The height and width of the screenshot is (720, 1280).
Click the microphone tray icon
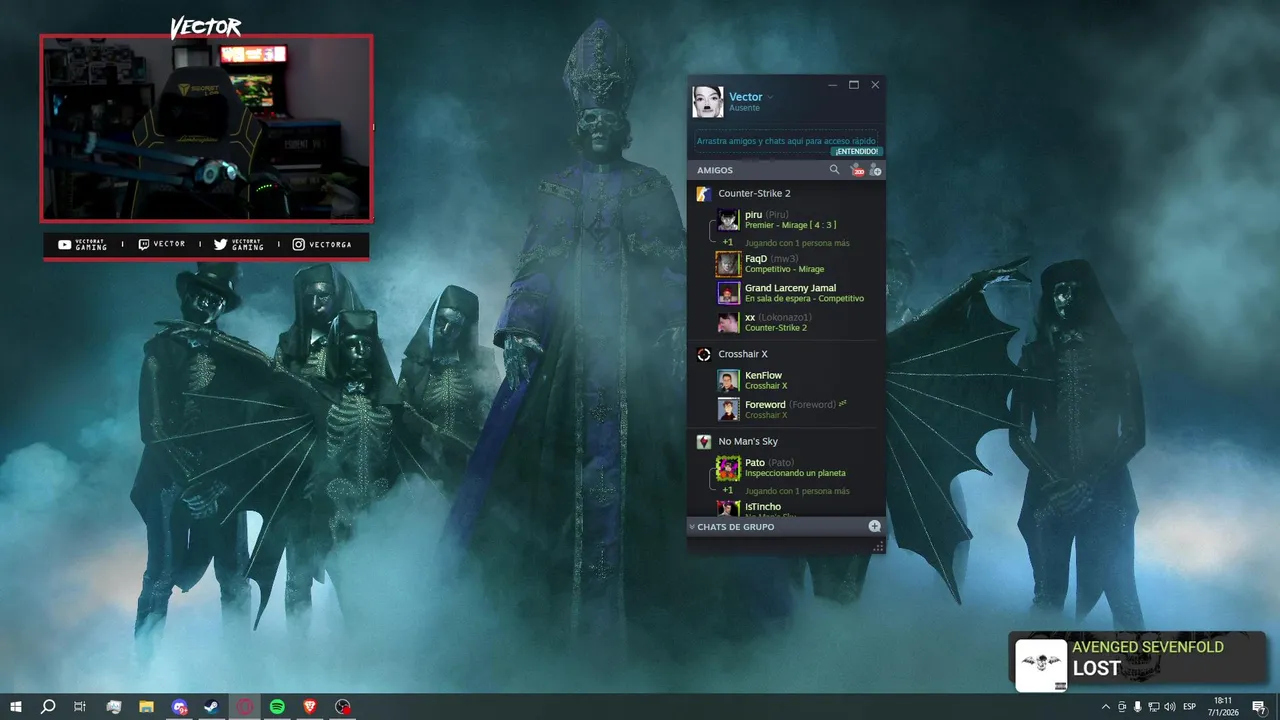1137,707
